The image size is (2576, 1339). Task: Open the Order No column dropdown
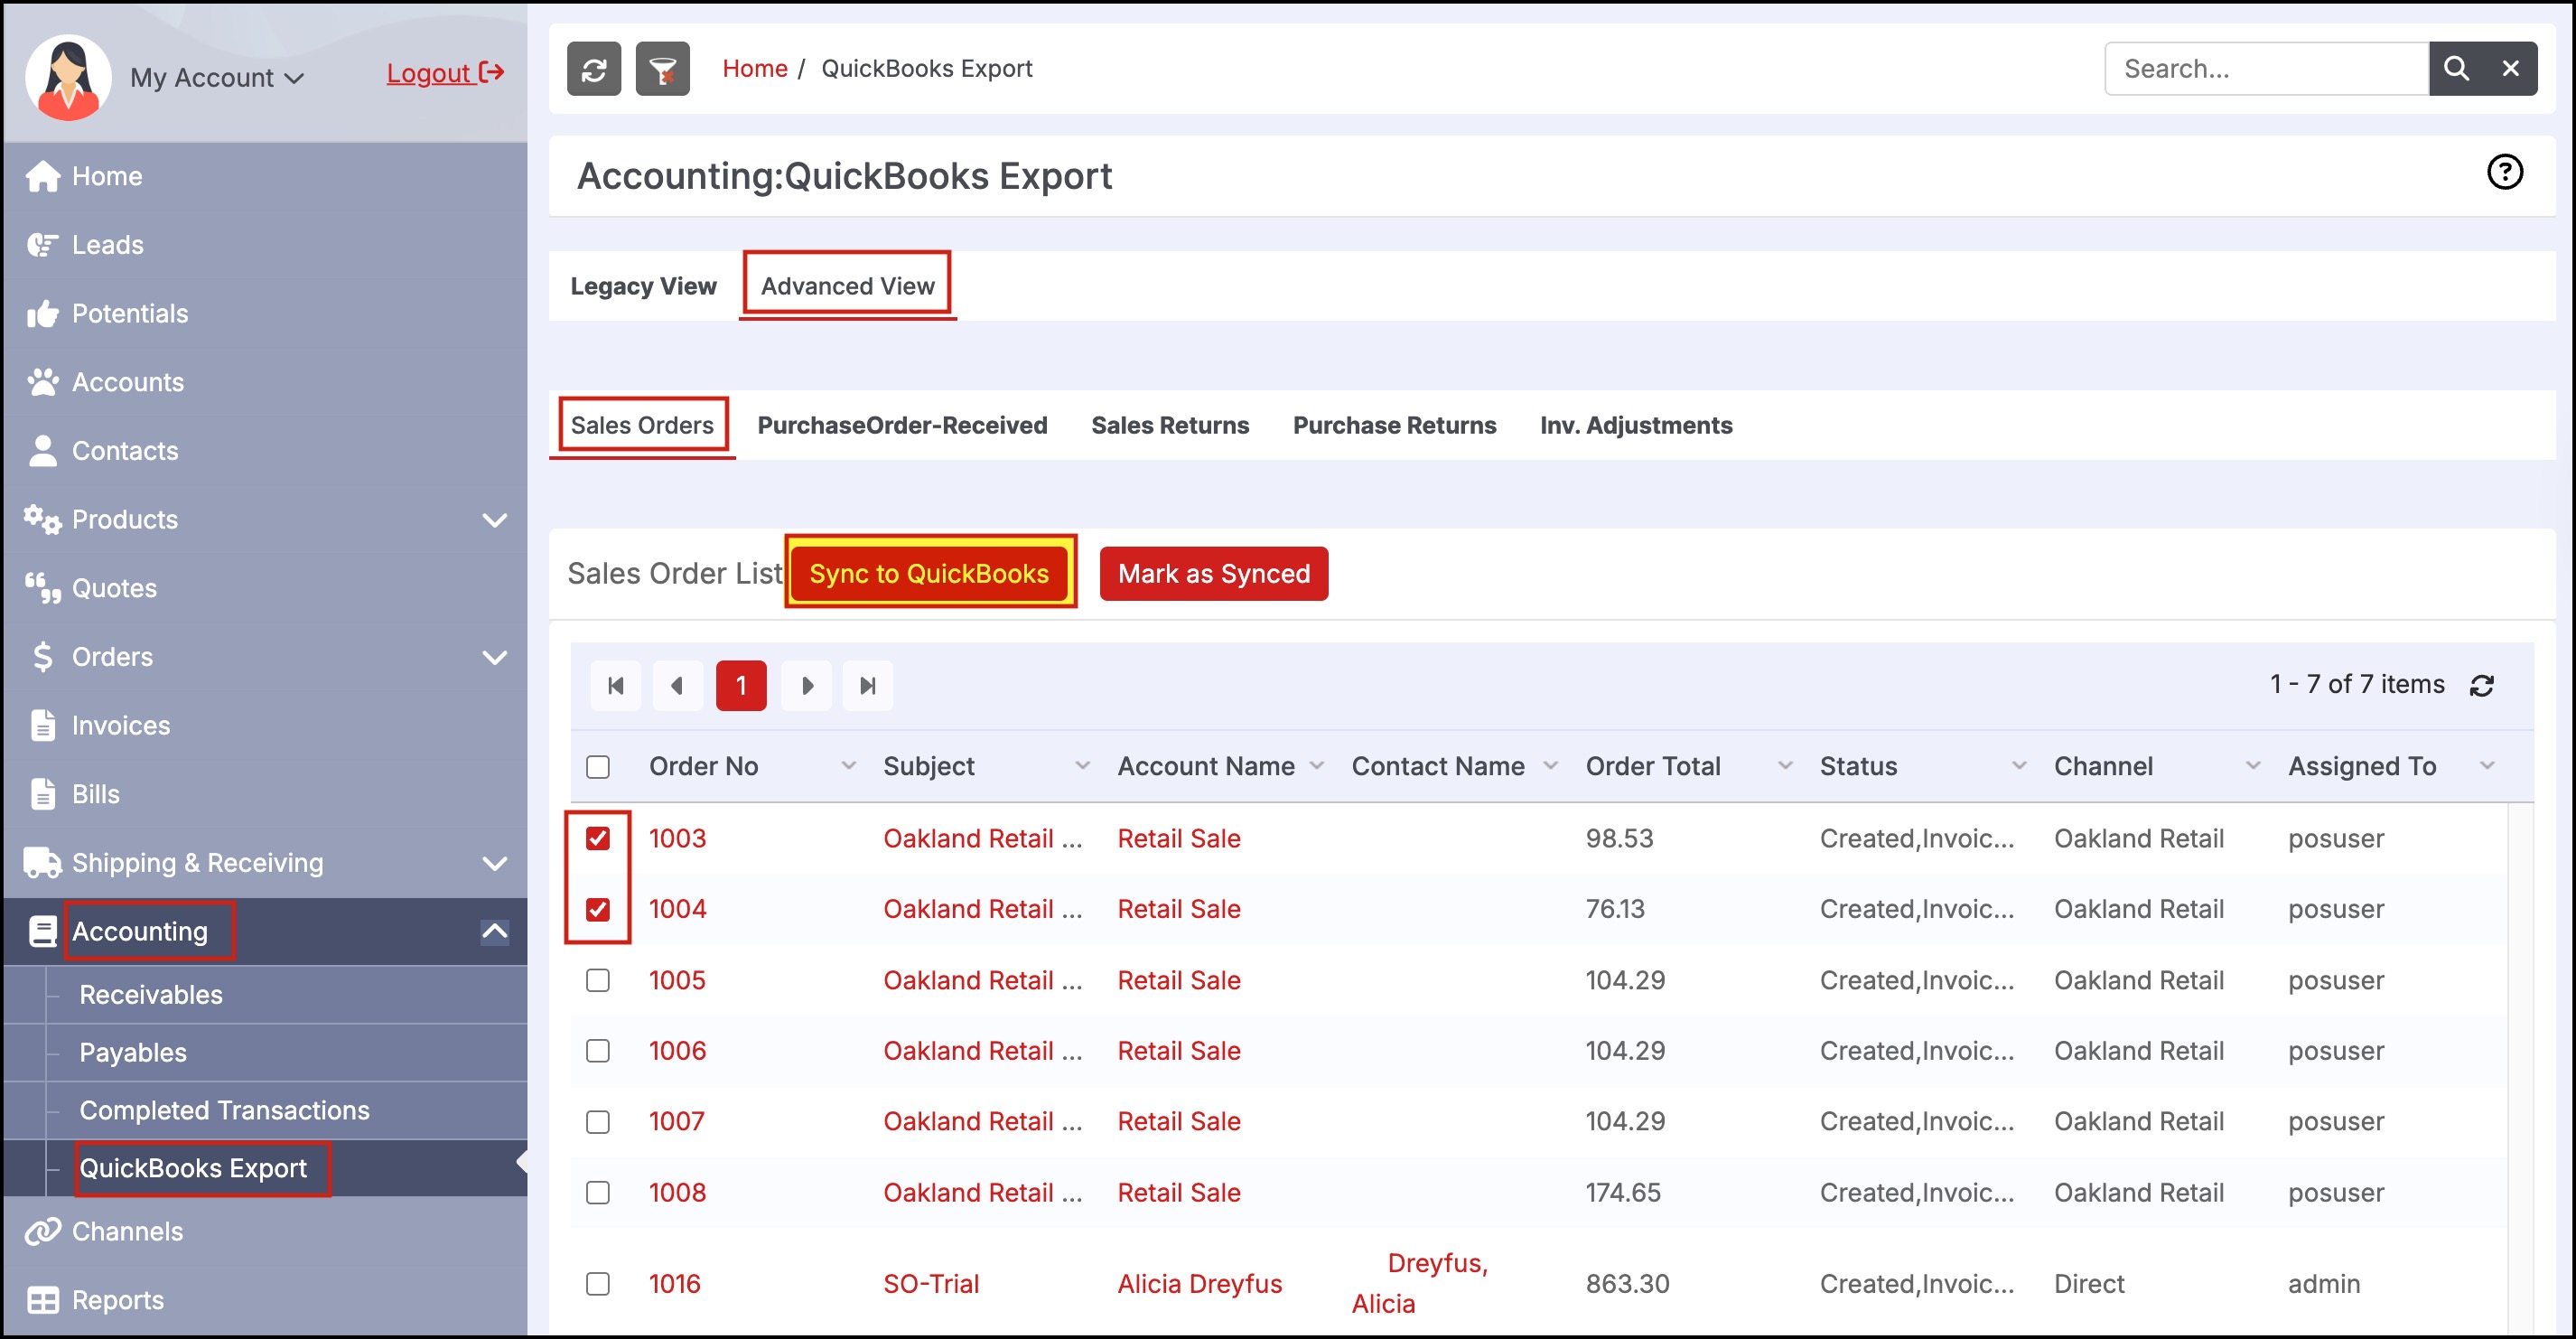point(848,766)
